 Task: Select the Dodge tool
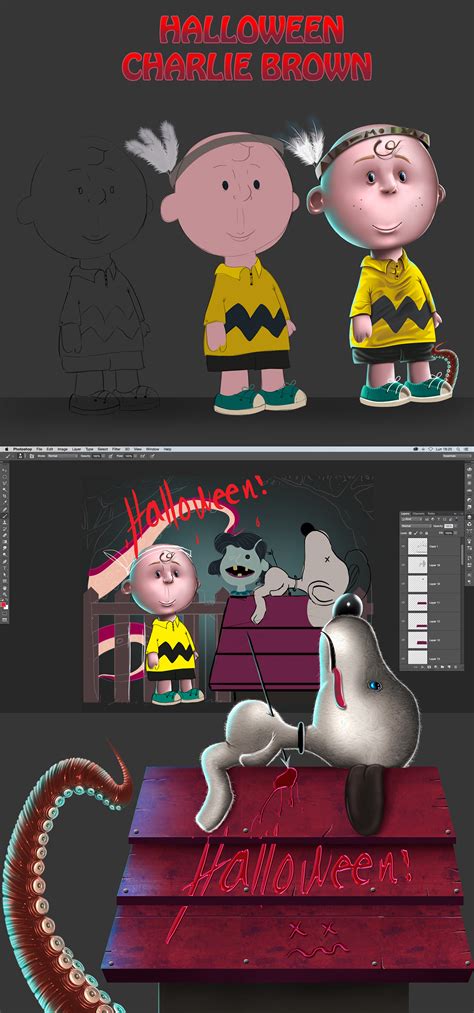tap(5, 554)
